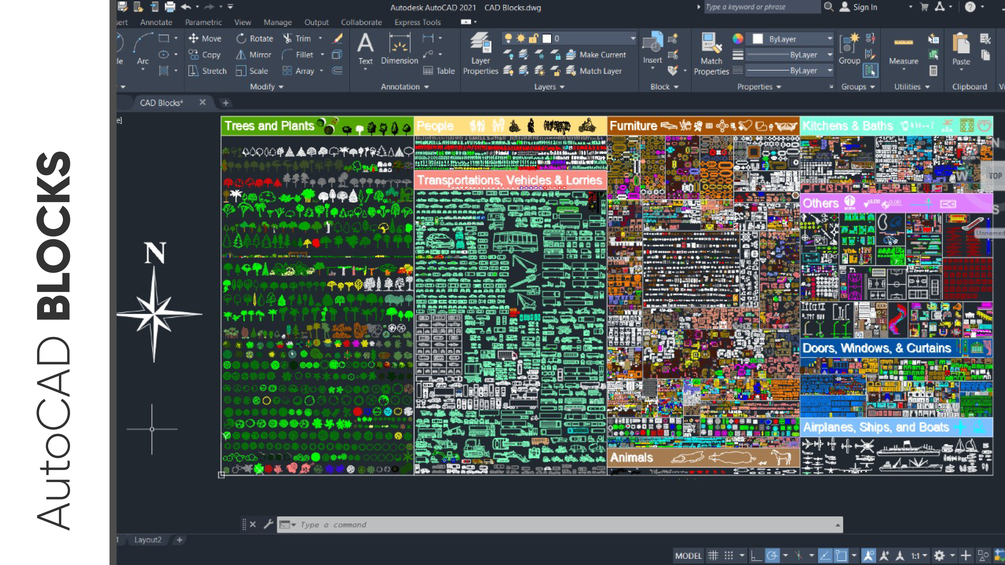Open the Quick Calculator icon in Utilities
1005x565 pixels.
click(x=933, y=70)
